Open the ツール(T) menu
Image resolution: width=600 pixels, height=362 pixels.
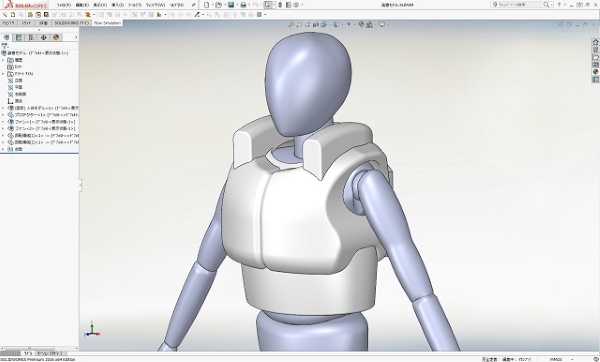(x=135, y=5)
